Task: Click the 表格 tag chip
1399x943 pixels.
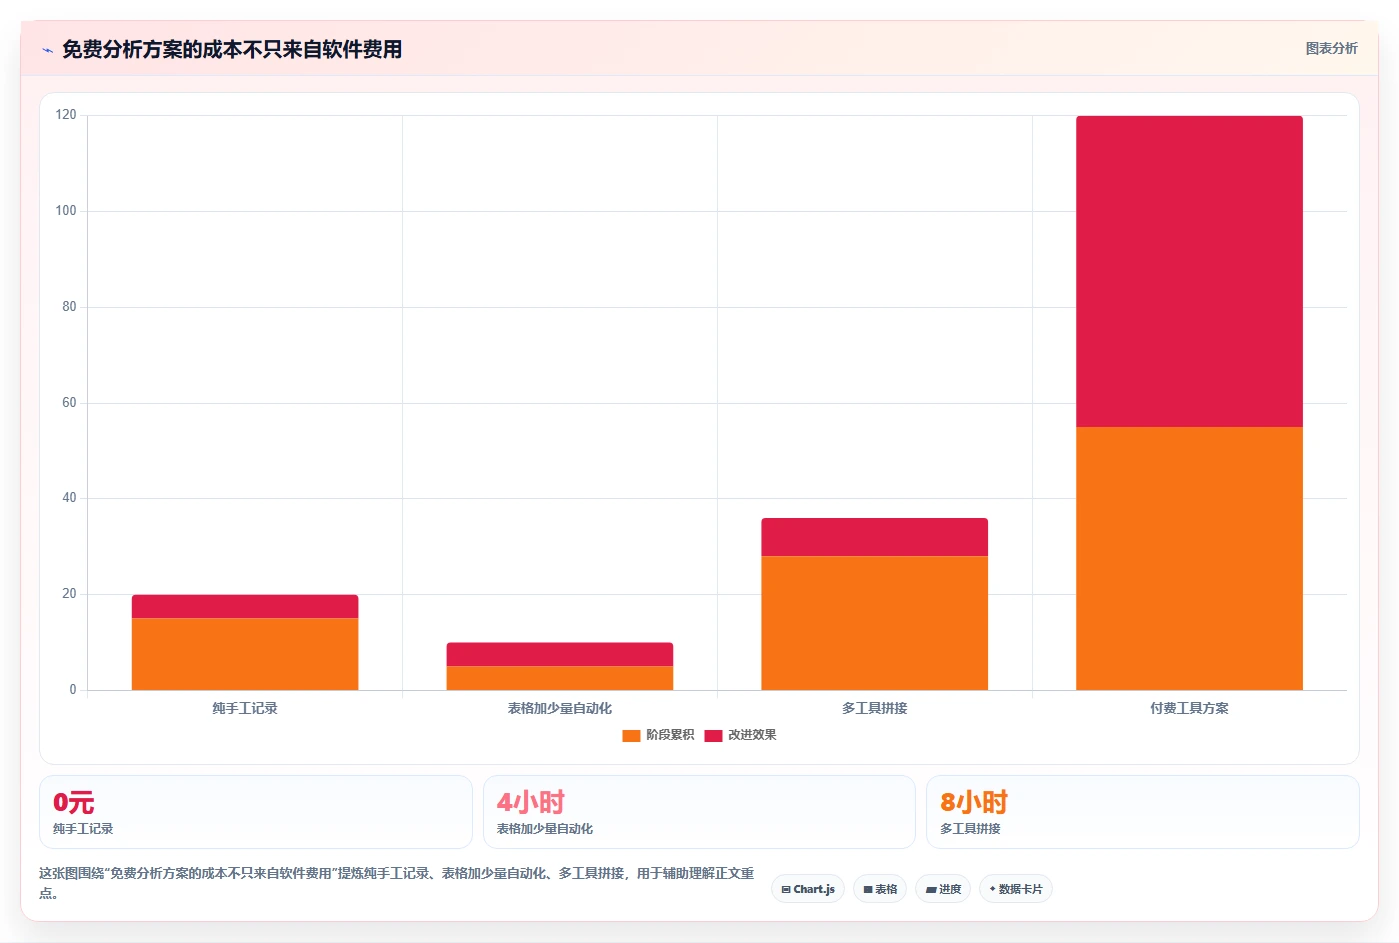Action: click(880, 889)
